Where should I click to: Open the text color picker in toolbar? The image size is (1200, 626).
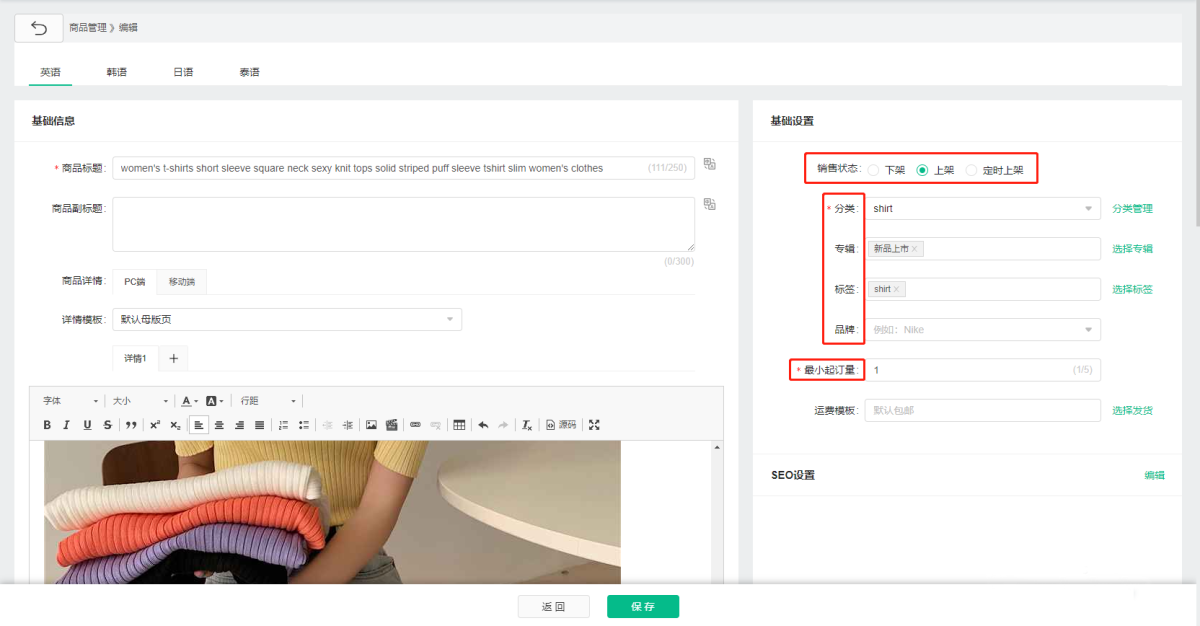coord(189,401)
